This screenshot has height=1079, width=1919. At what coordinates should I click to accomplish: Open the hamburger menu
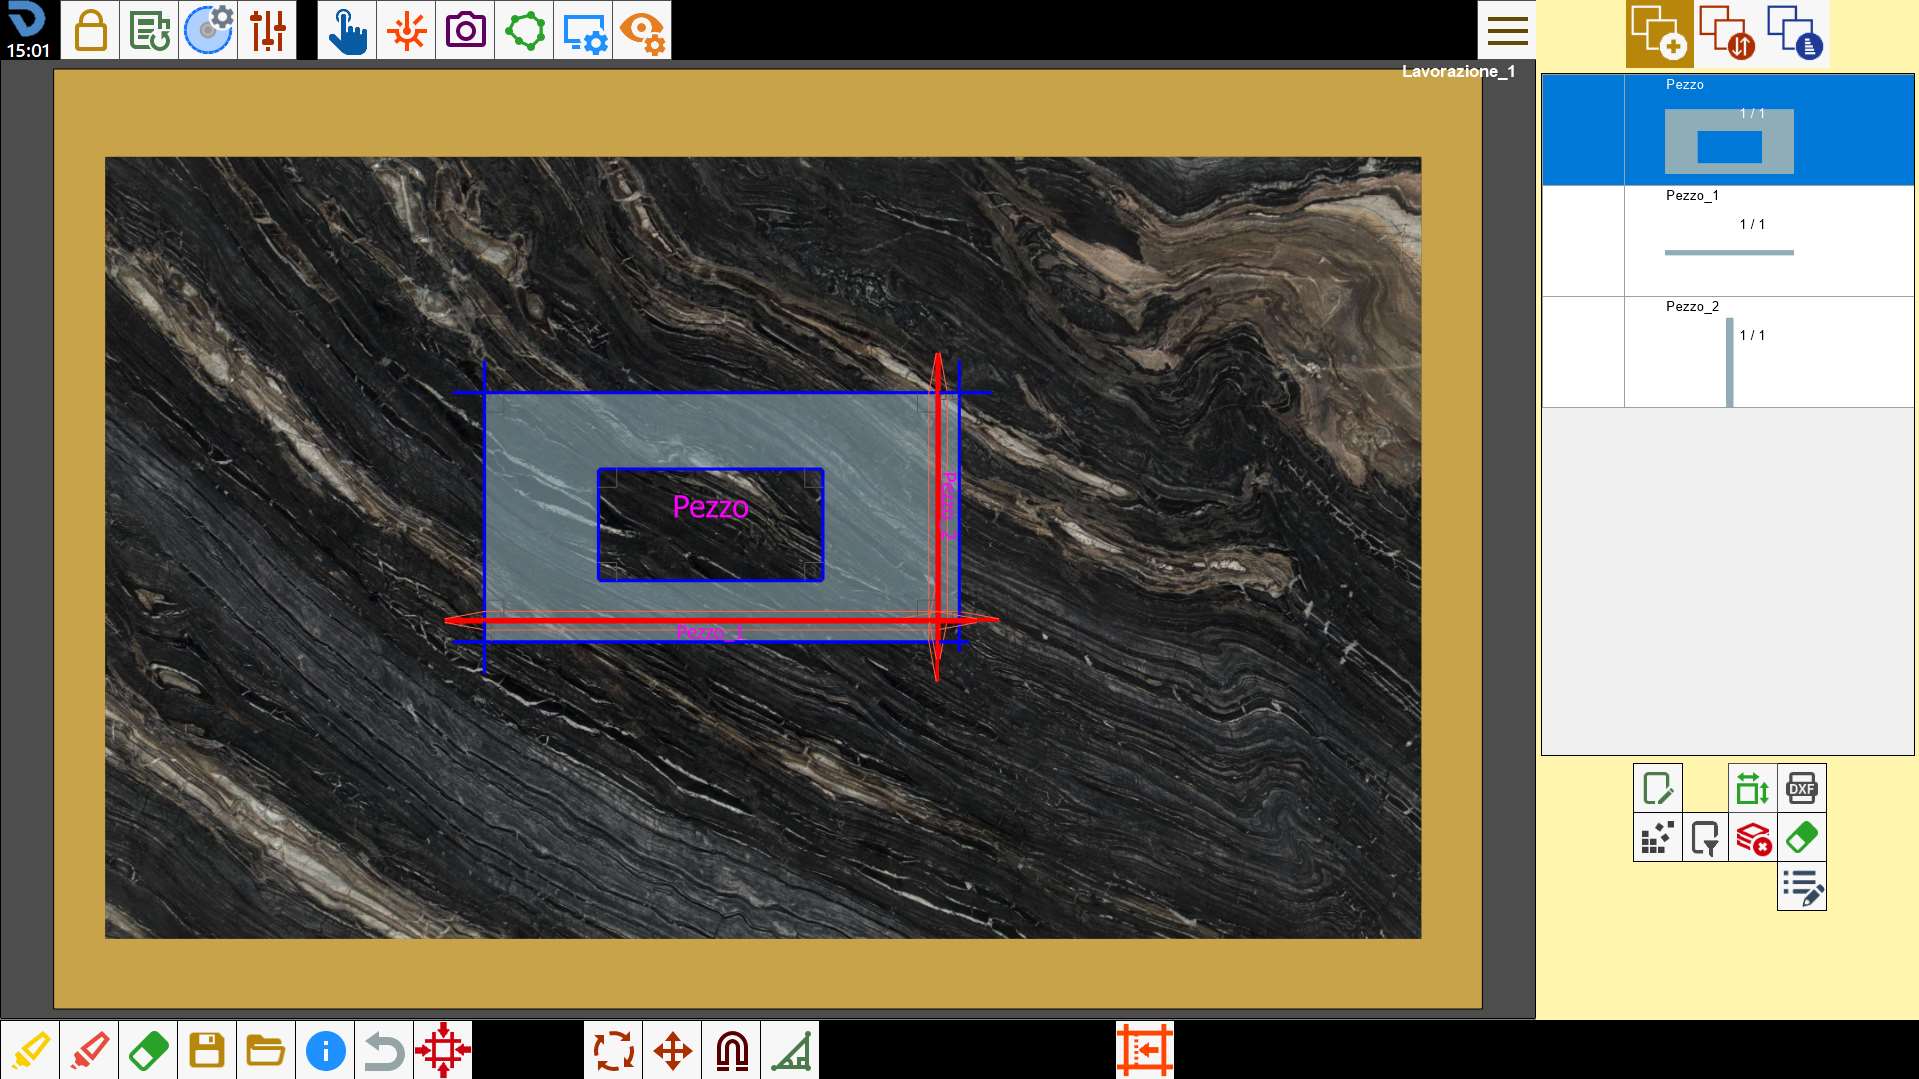[1507, 30]
